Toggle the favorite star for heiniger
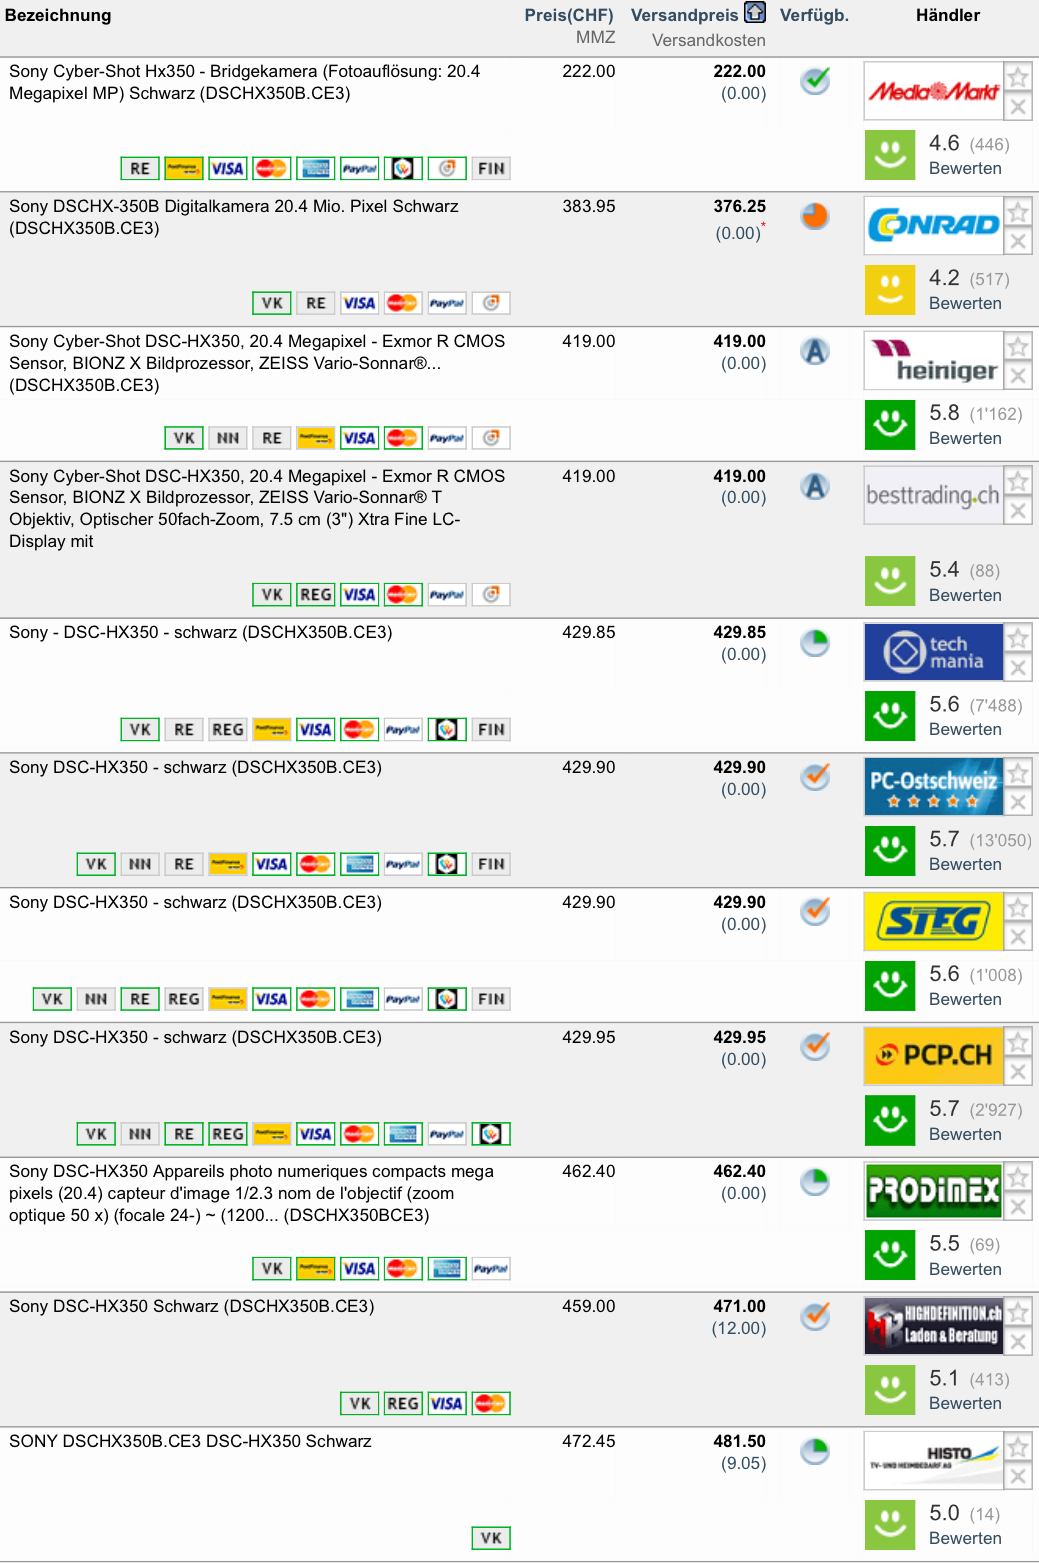The height and width of the screenshot is (1563, 1039). coord(1018,347)
